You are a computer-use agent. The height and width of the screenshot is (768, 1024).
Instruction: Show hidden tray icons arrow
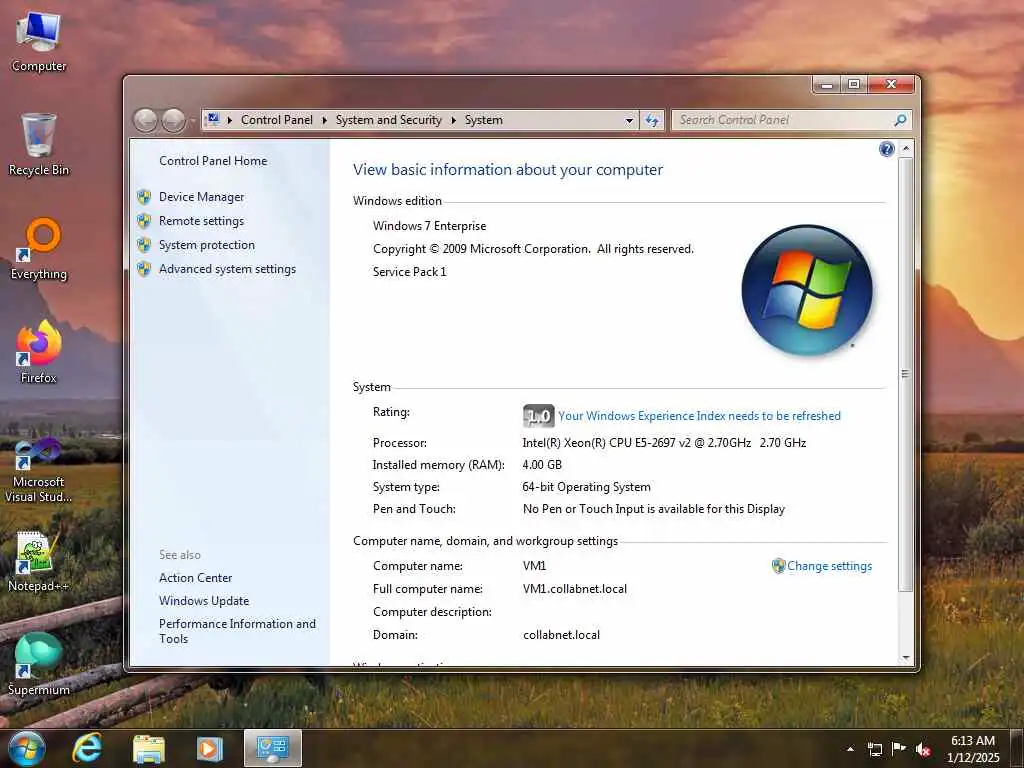coord(850,749)
